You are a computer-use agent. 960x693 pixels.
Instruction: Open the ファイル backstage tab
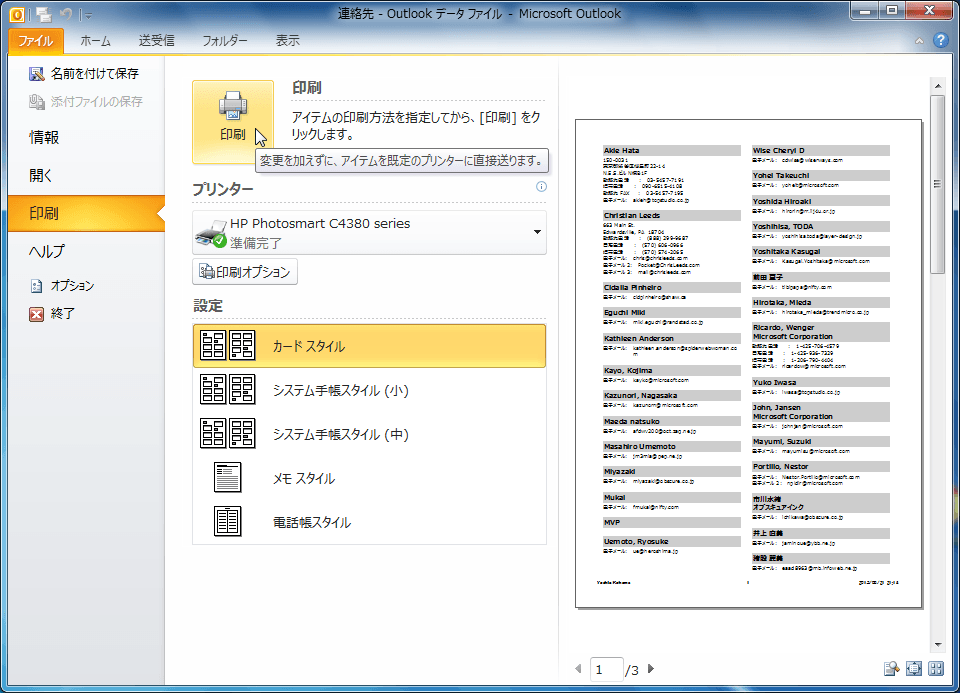tap(36, 41)
